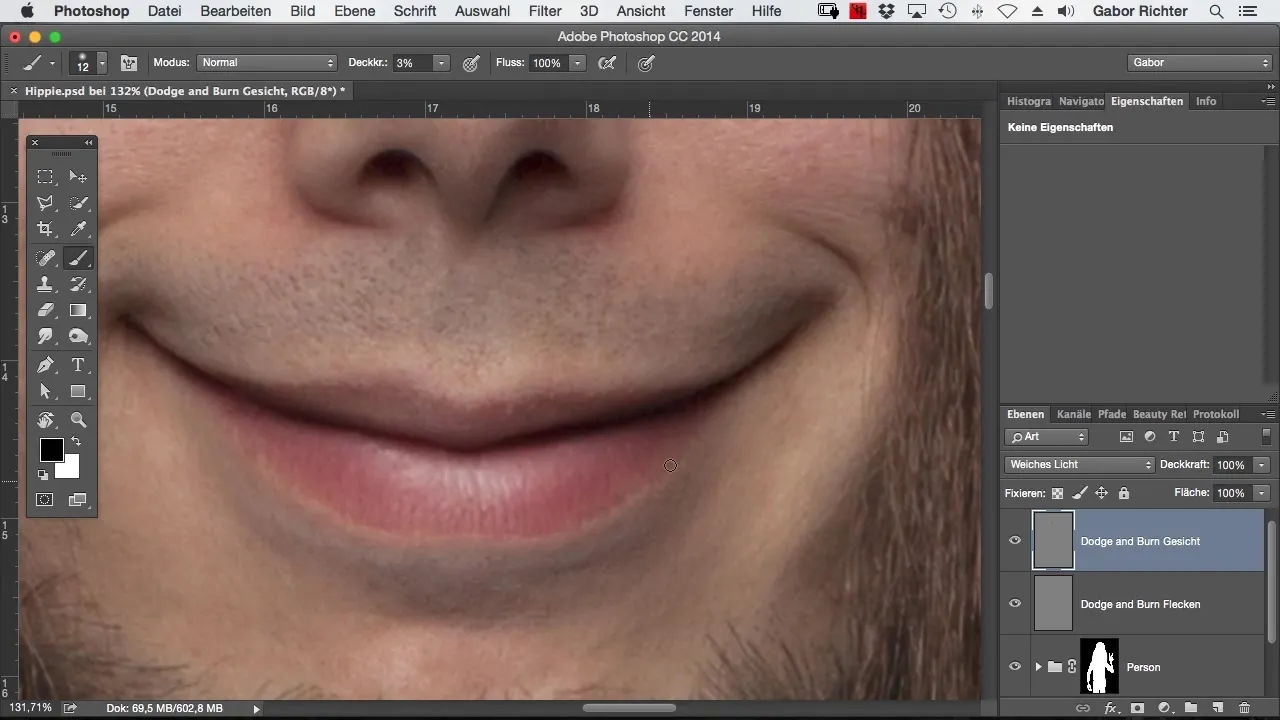Viewport: 1280px width, 720px height.
Task: Expand the Person layer group
Action: tap(1038, 667)
